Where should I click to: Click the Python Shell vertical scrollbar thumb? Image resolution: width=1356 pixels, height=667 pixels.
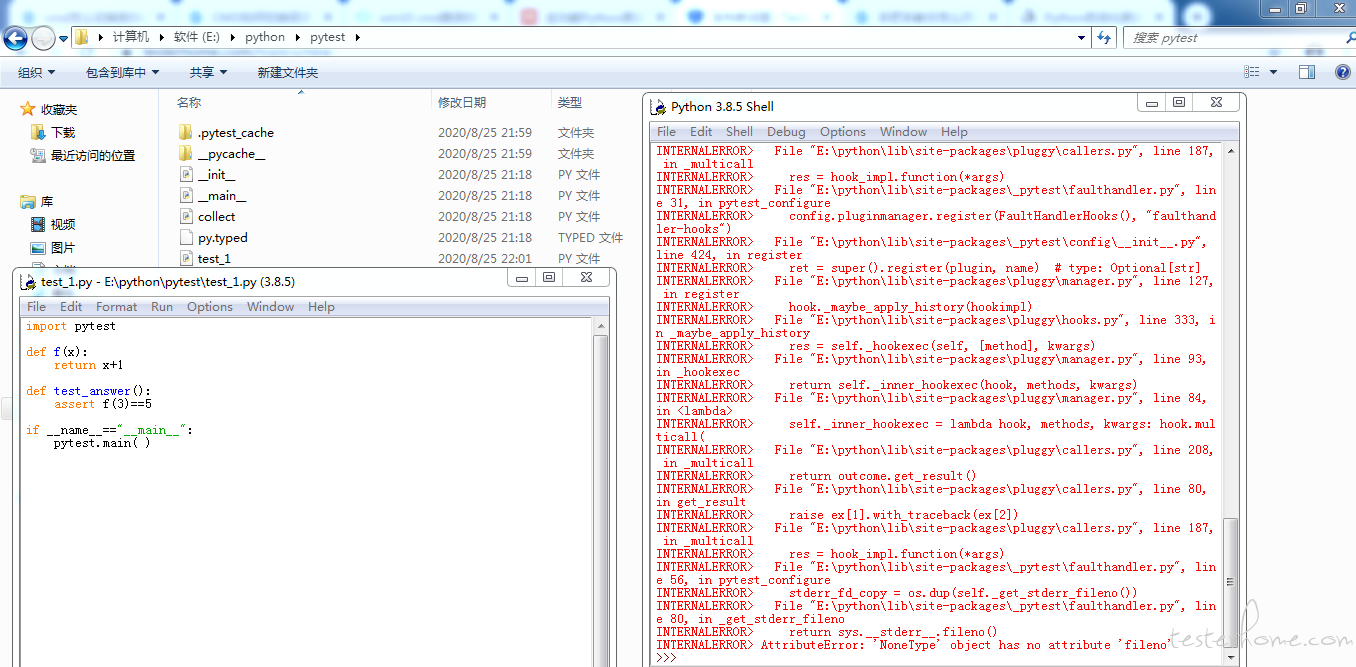[1231, 580]
